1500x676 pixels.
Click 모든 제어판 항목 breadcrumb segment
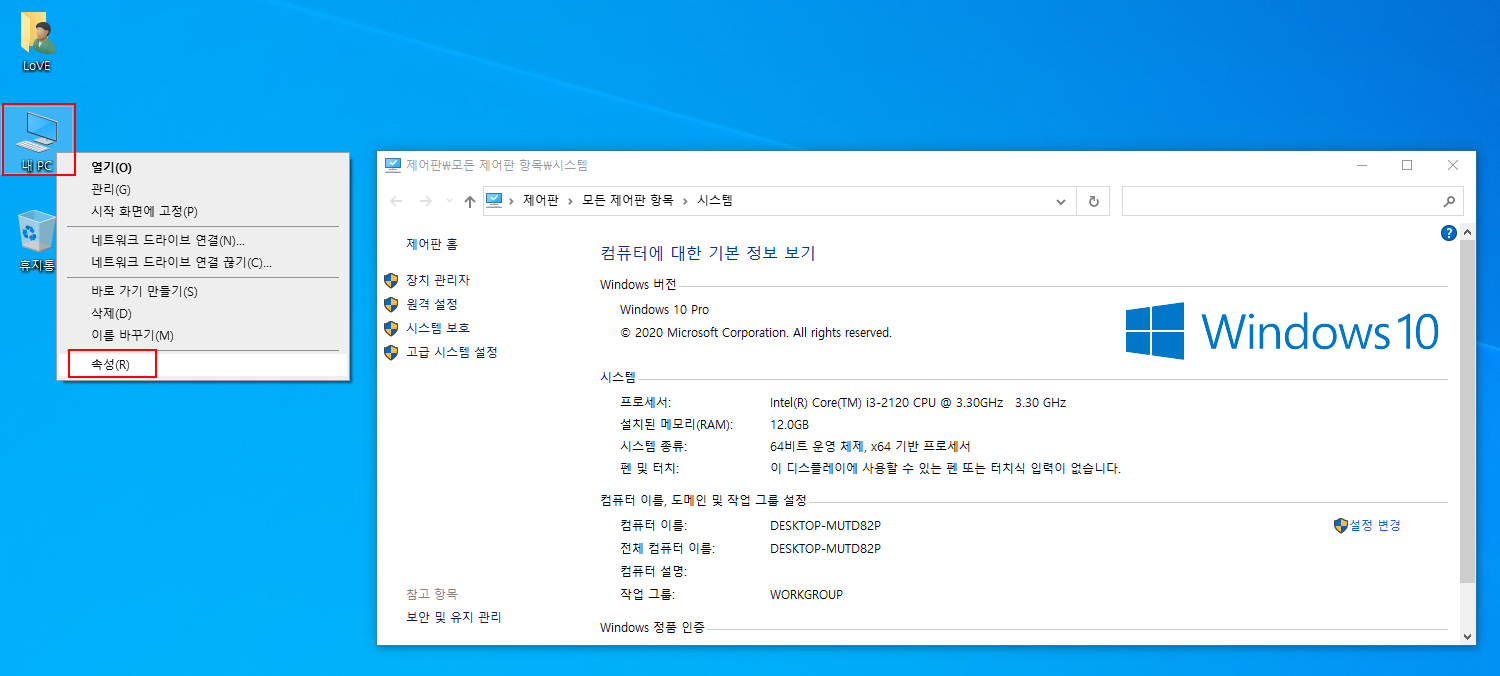click(x=628, y=201)
